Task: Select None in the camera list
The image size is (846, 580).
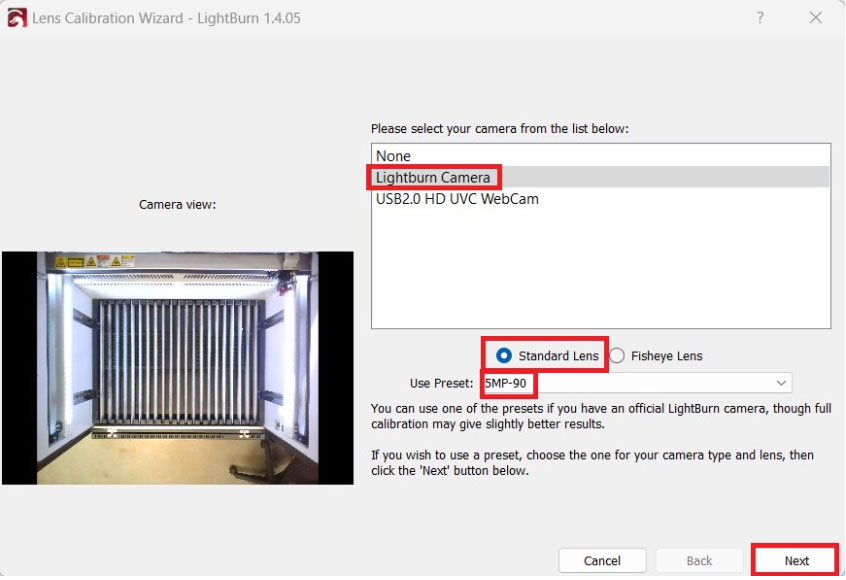Action: (601, 156)
